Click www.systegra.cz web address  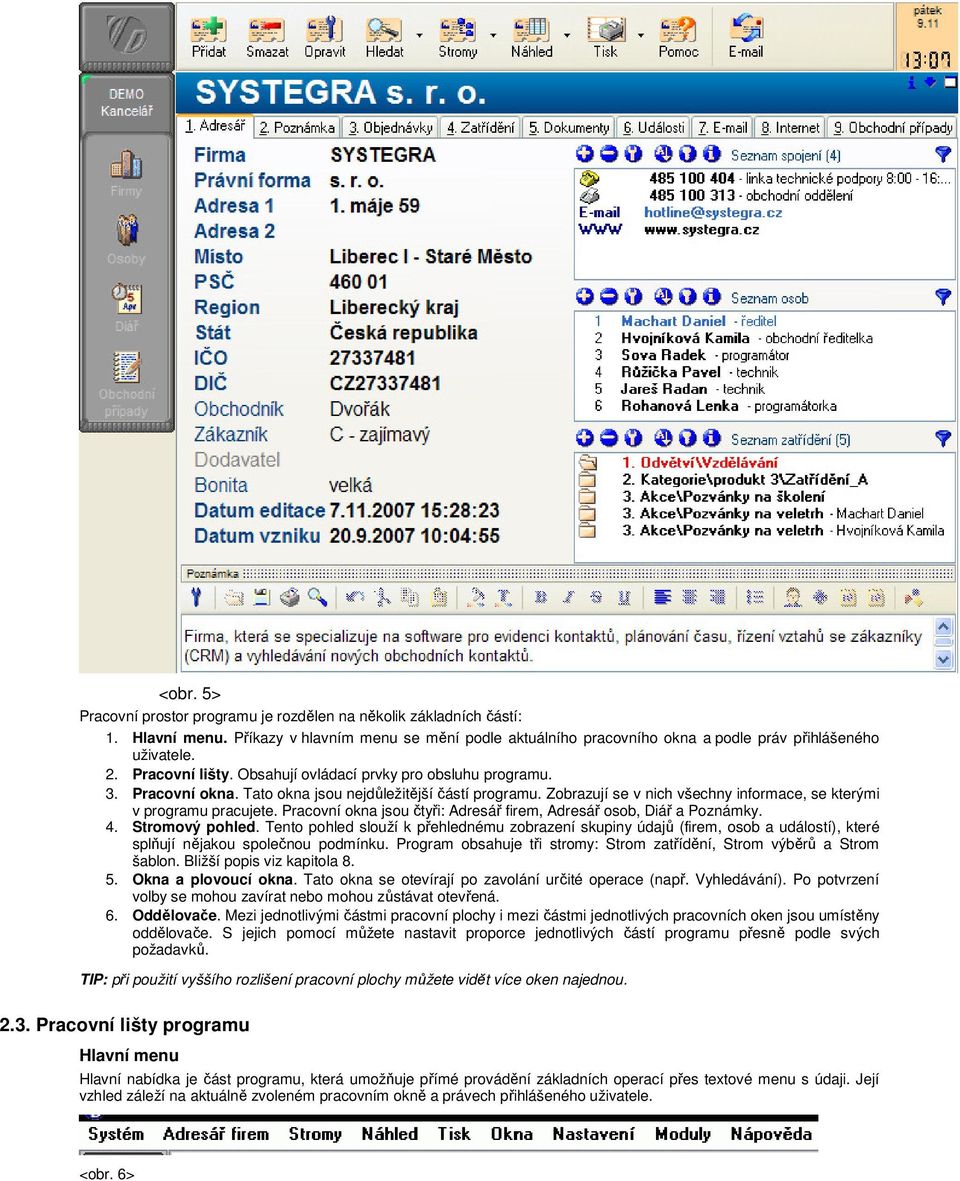pyautogui.click(x=702, y=230)
